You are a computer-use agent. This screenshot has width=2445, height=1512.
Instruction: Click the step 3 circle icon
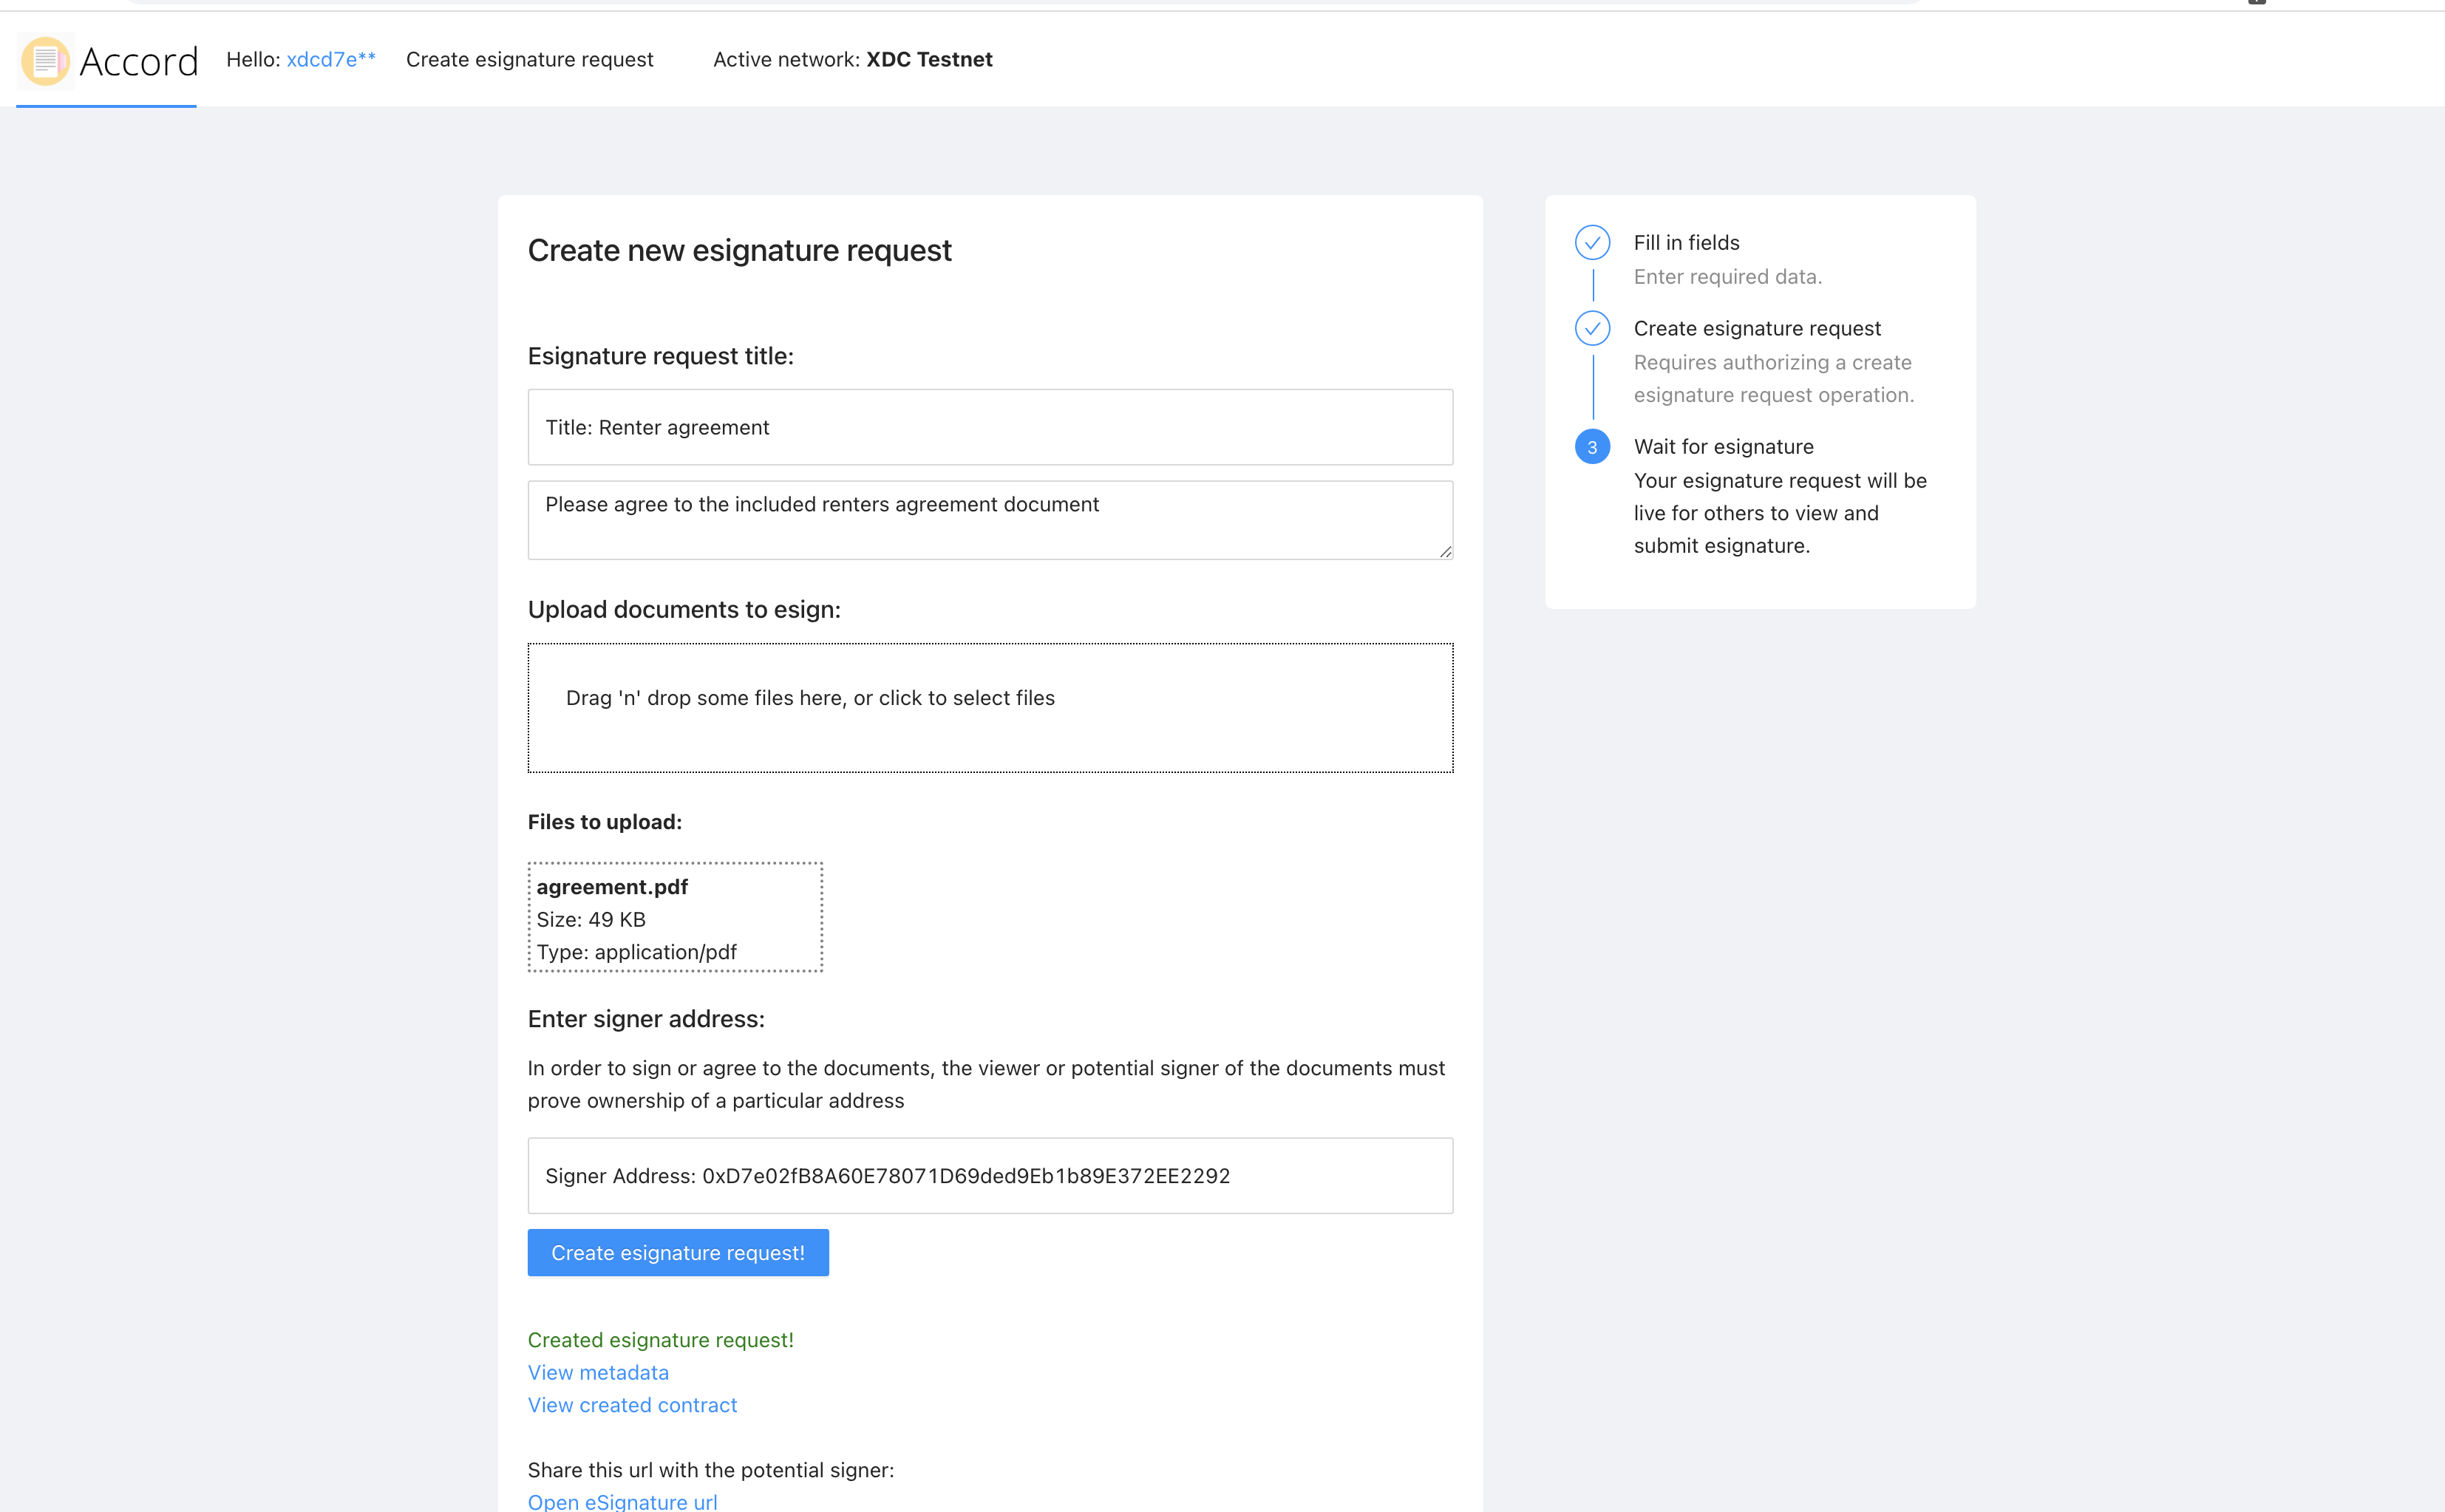(1592, 447)
